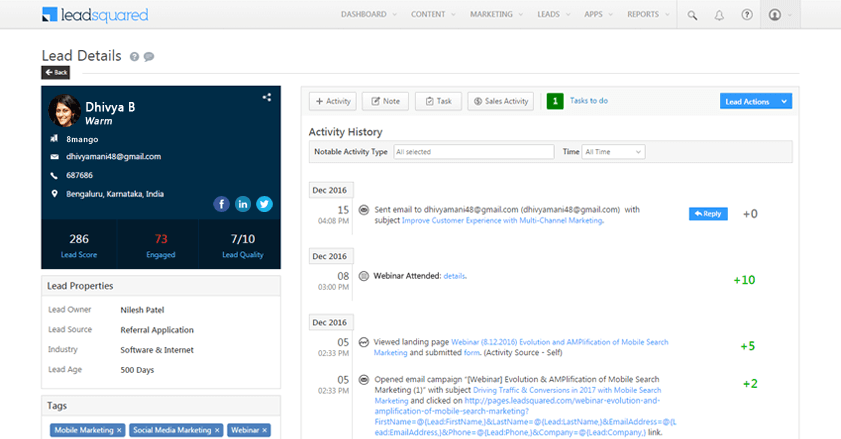
Task: Click the 286 Lead Score value
Action: point(79,239)
